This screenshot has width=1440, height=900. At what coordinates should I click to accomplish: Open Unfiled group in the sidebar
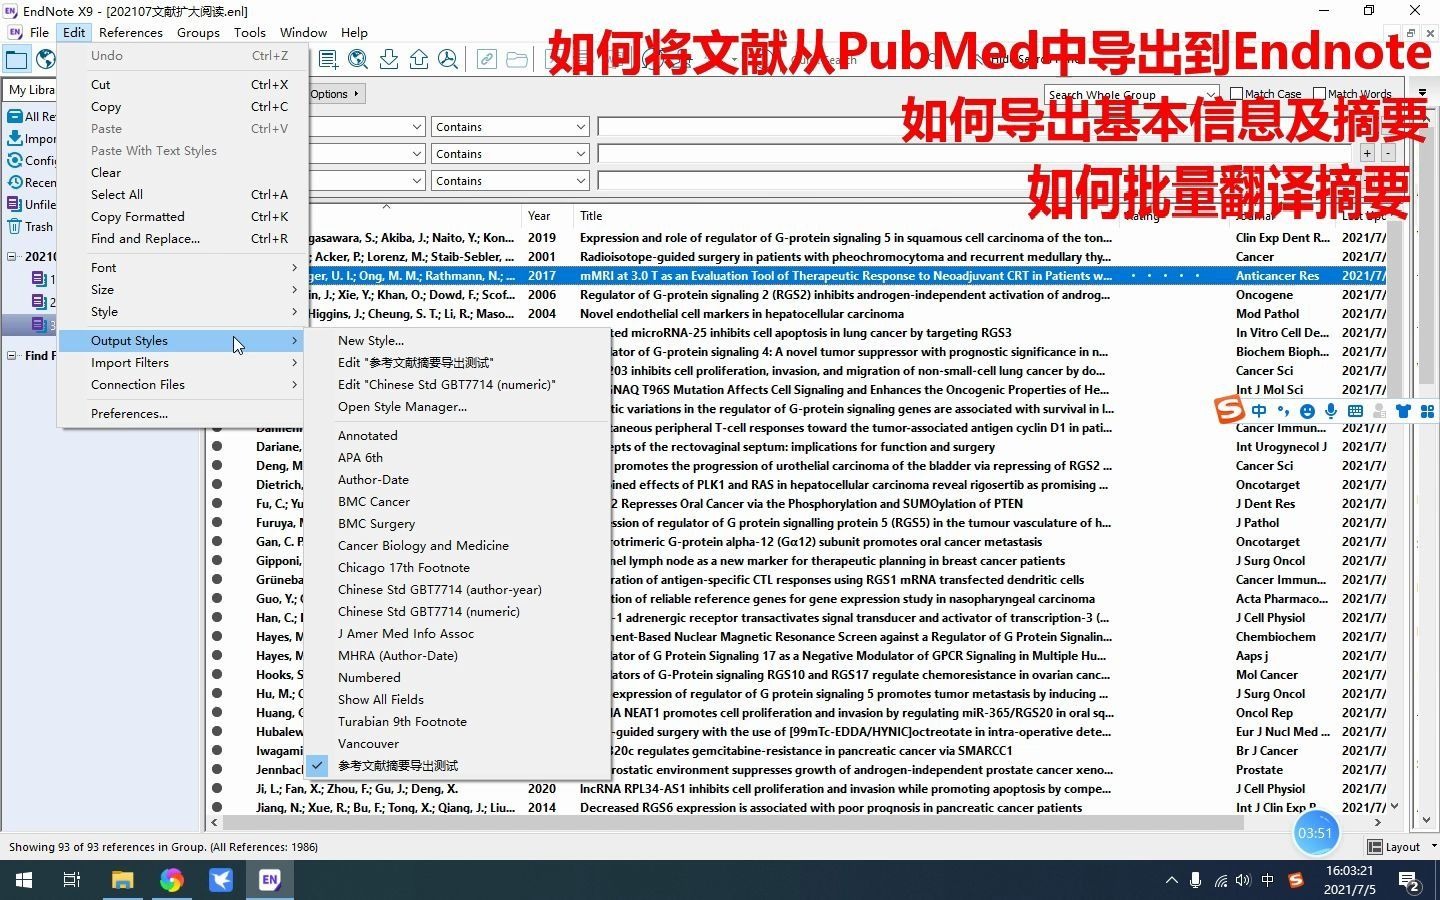click(x=31, y=204)
